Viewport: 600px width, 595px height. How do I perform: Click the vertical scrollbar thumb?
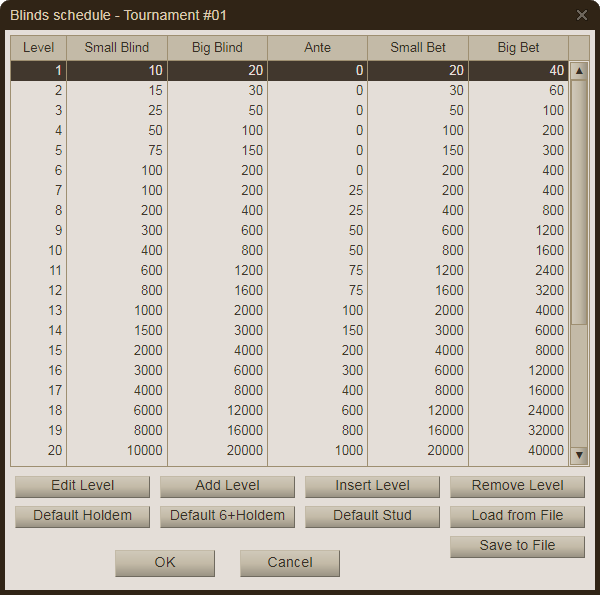pyautogui.click(x=579, y=200)
